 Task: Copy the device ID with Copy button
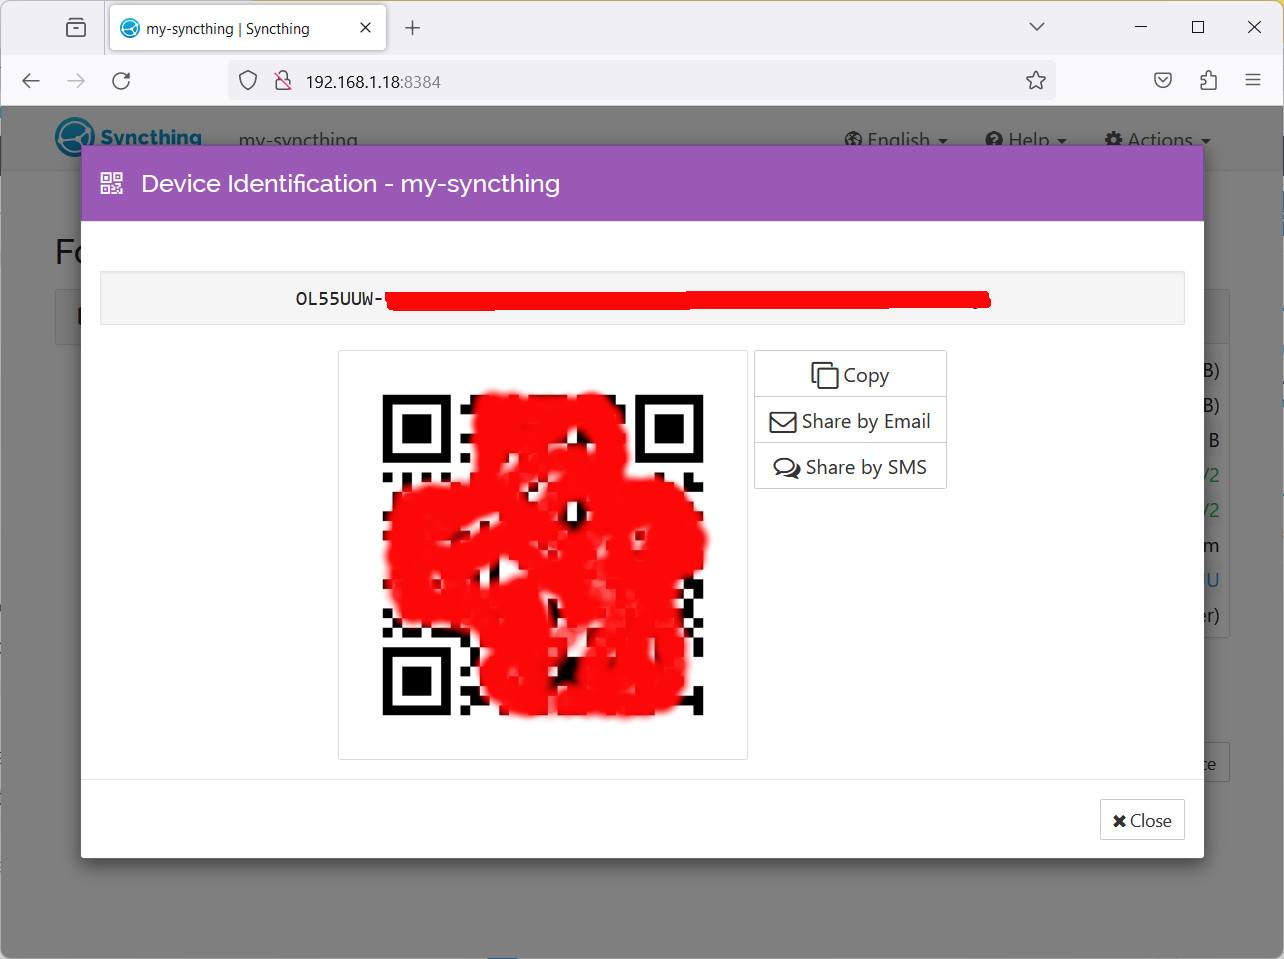[850, 375]
